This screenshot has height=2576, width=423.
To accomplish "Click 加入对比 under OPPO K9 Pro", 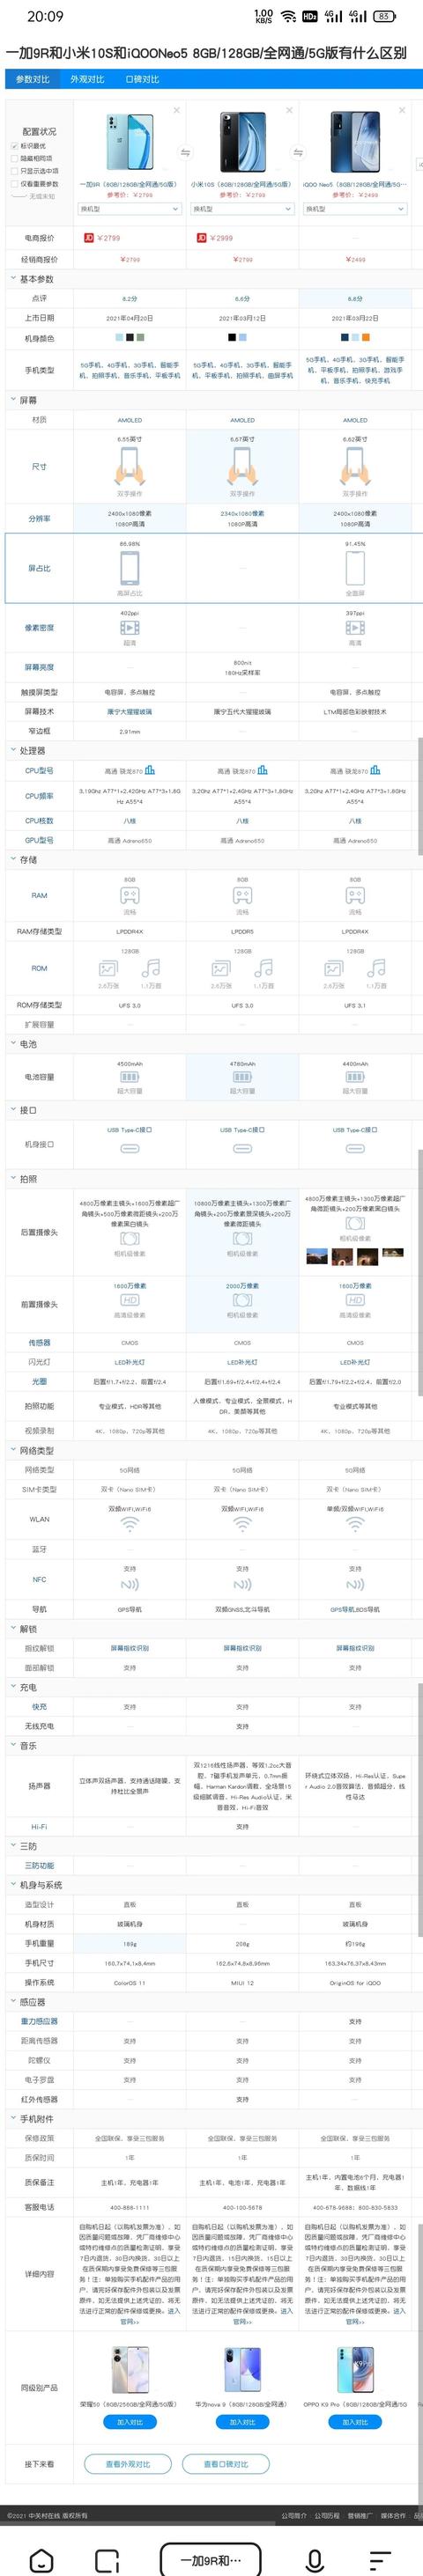I will point(355,2421).
